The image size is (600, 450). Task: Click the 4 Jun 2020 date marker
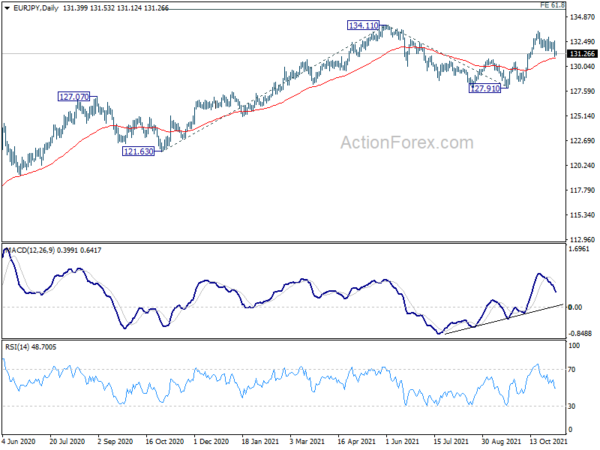coord(18,441)
